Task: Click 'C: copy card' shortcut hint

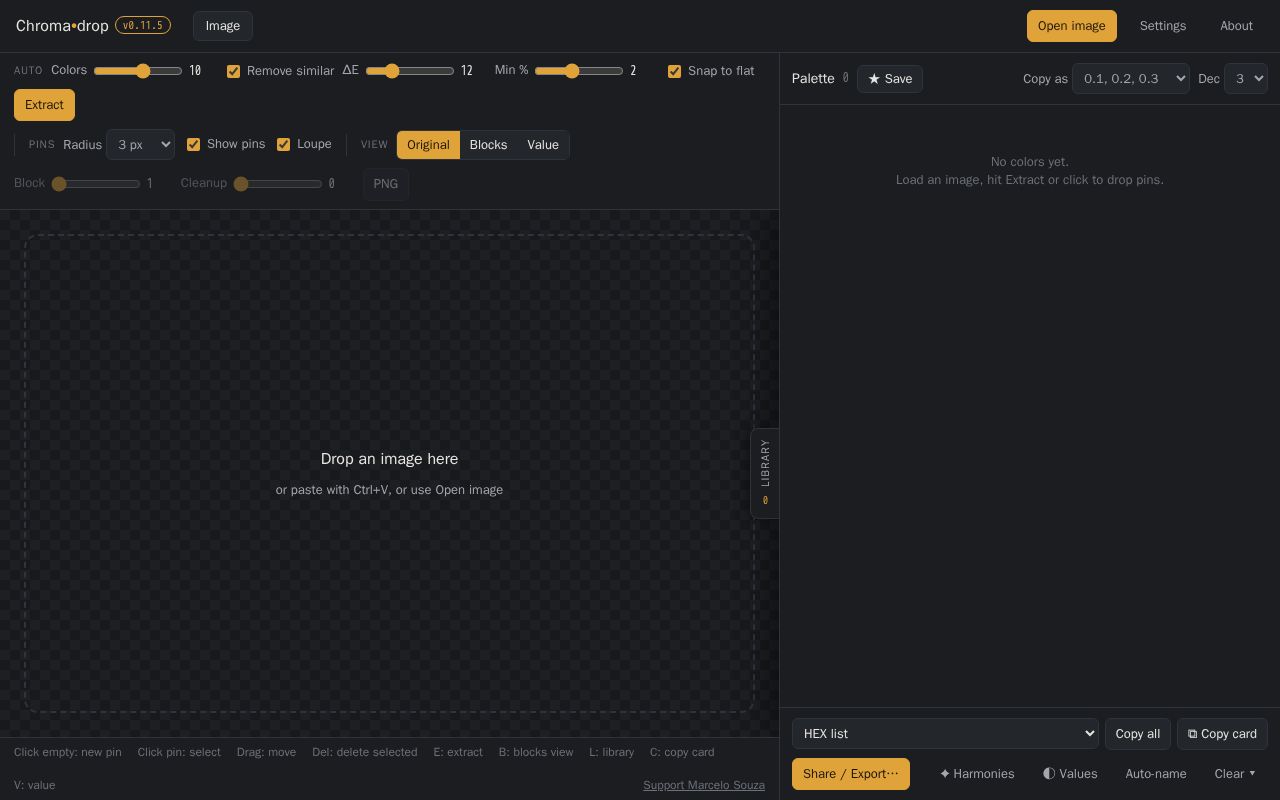Action: (x=682, y=752)
